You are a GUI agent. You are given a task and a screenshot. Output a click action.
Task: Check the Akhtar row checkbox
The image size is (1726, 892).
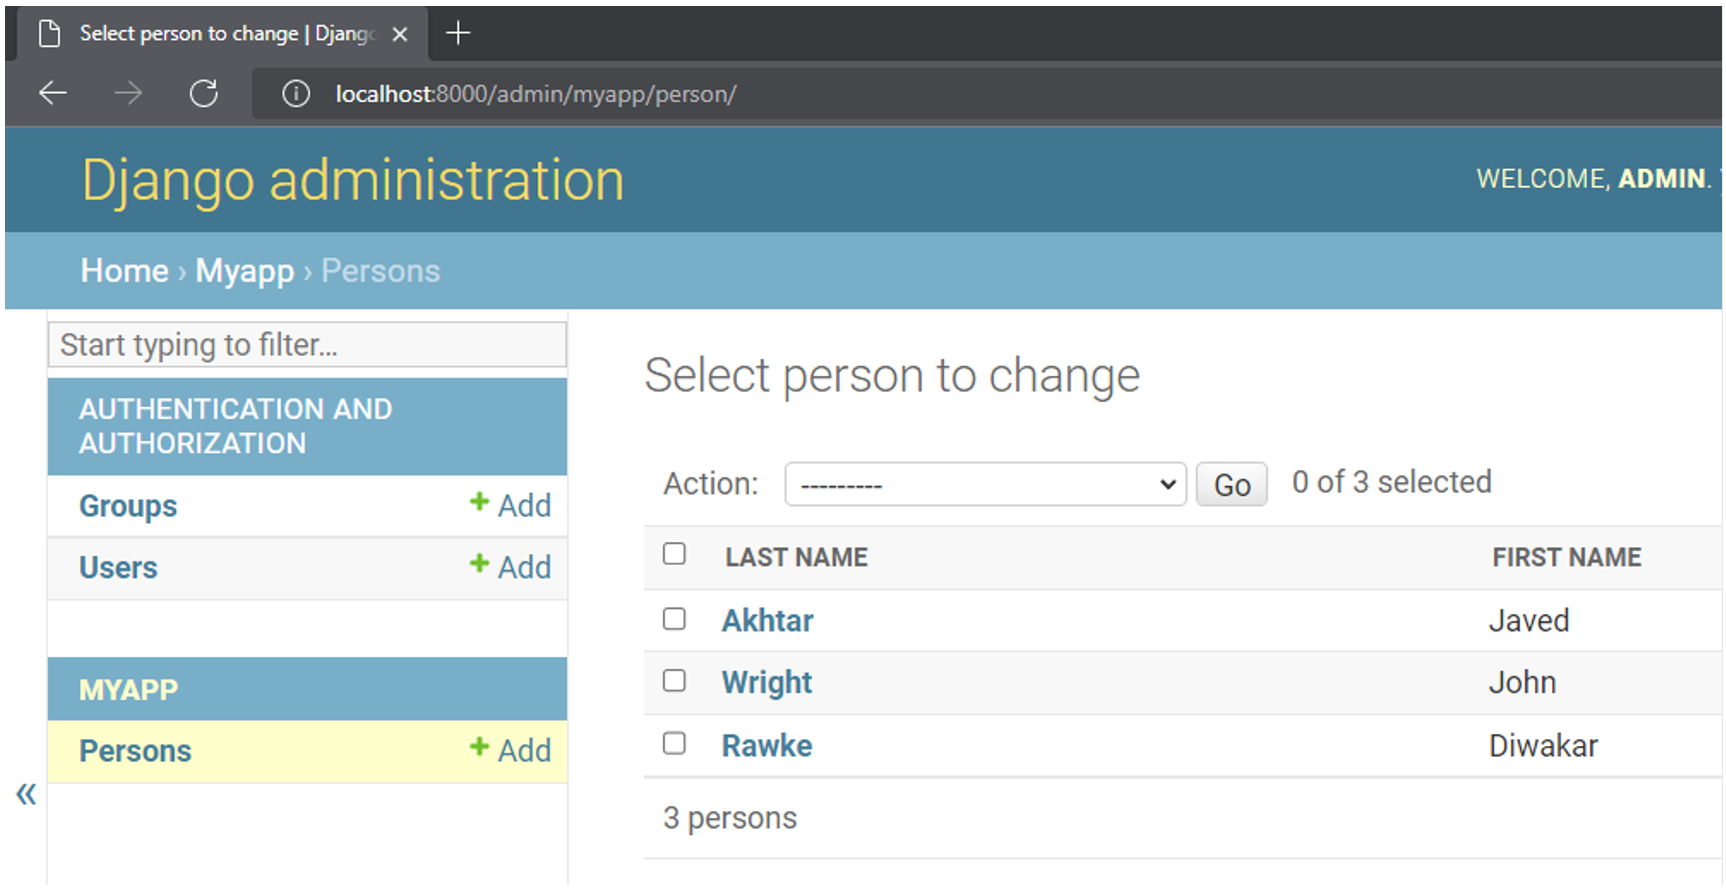point(675,619)
